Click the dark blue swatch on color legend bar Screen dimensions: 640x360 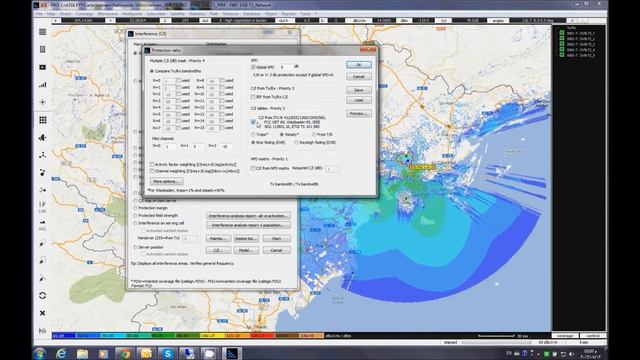pyautogui.click(x=64, y=336)
